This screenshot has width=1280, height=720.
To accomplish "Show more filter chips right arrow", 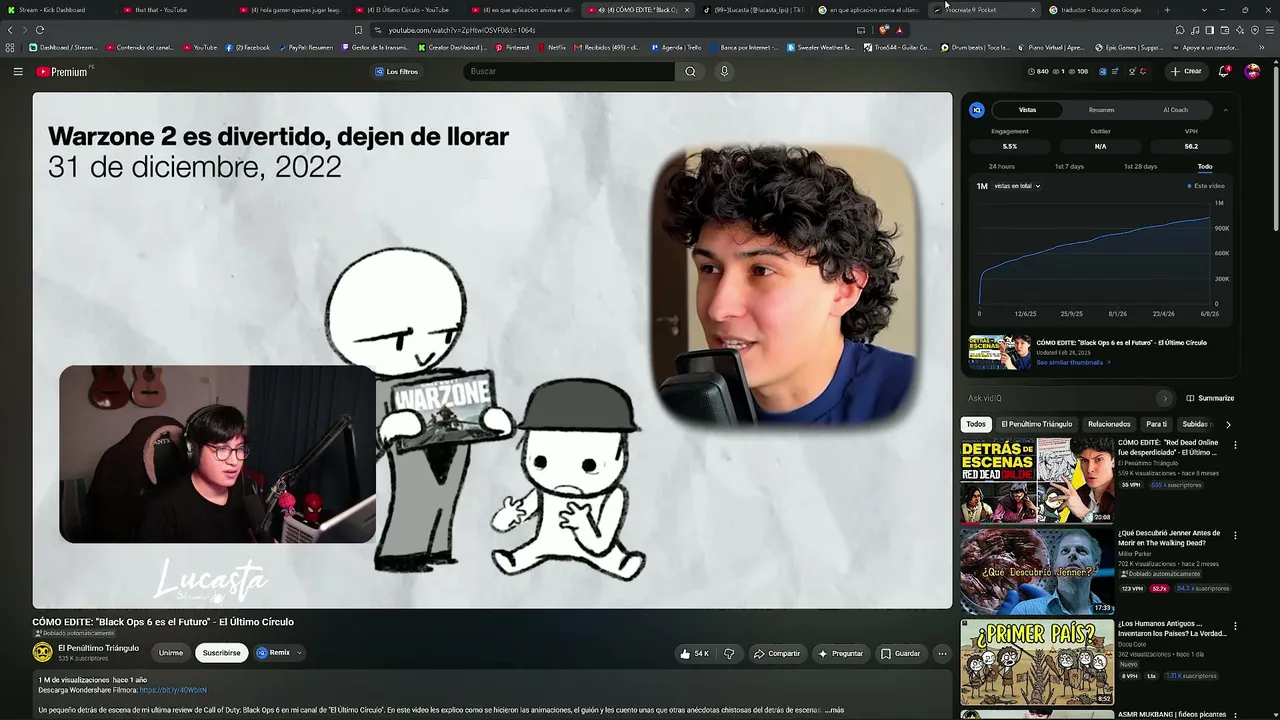I will (1228, 424).
